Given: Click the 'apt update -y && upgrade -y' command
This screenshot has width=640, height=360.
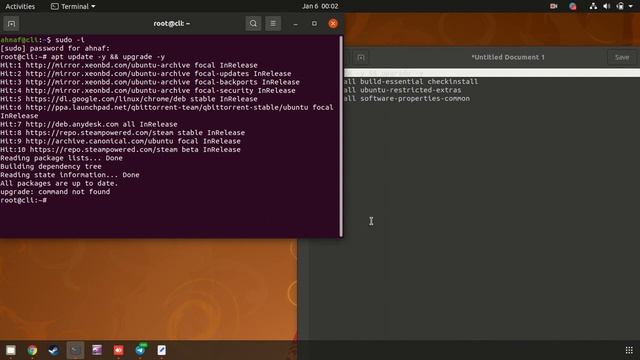Looking at the screenshot, I should point(108,57).
